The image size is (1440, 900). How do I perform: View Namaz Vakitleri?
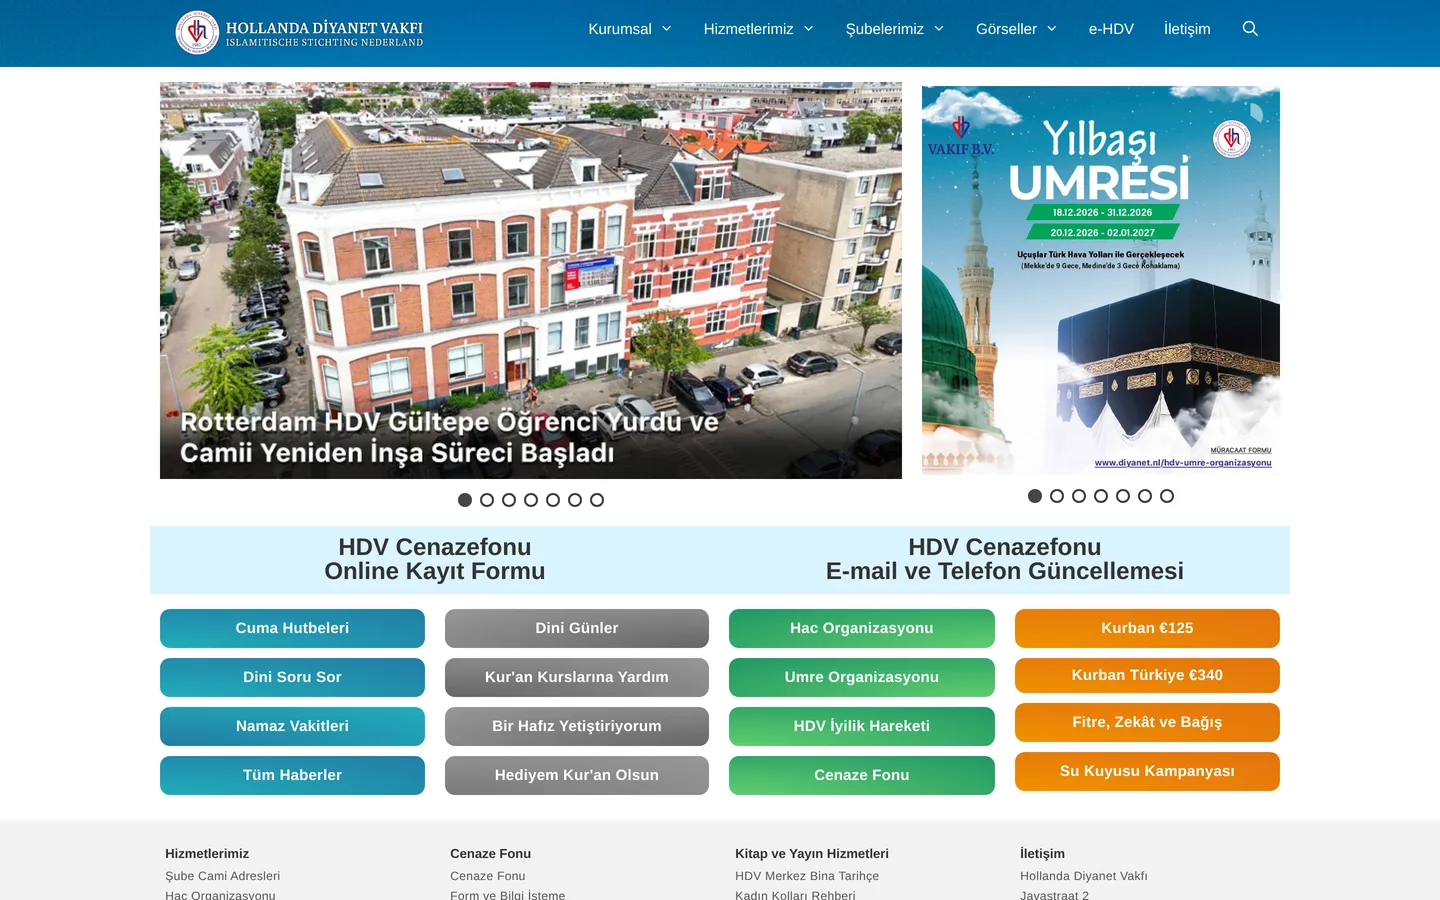click(292, 726)
